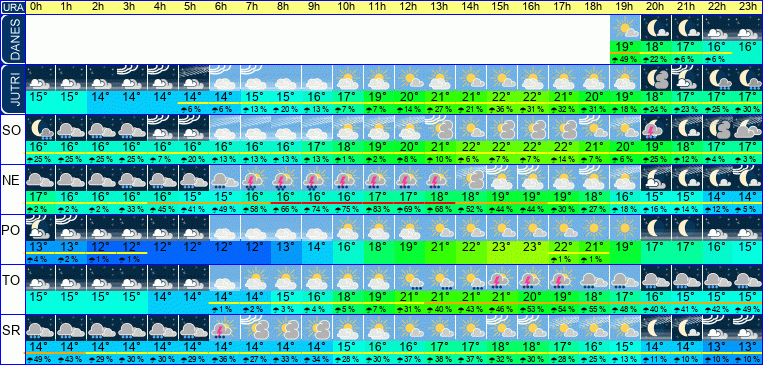Click the DANES 19h sunny weather icon

pyautogui.click(x=624, y=28)
